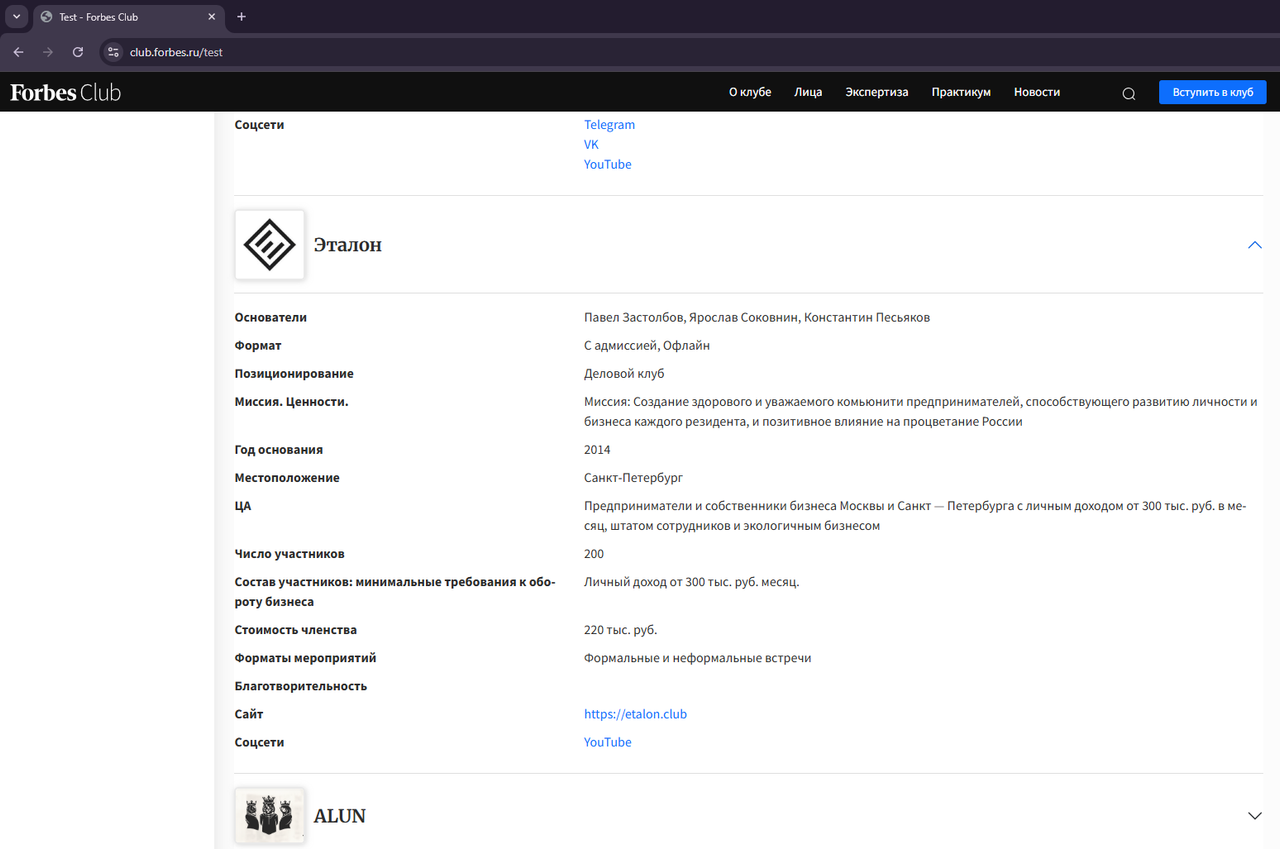Viewport: 1280px width, 849px height.
Task: Click the Форматы мероприятий label
Action: [306, 658]
